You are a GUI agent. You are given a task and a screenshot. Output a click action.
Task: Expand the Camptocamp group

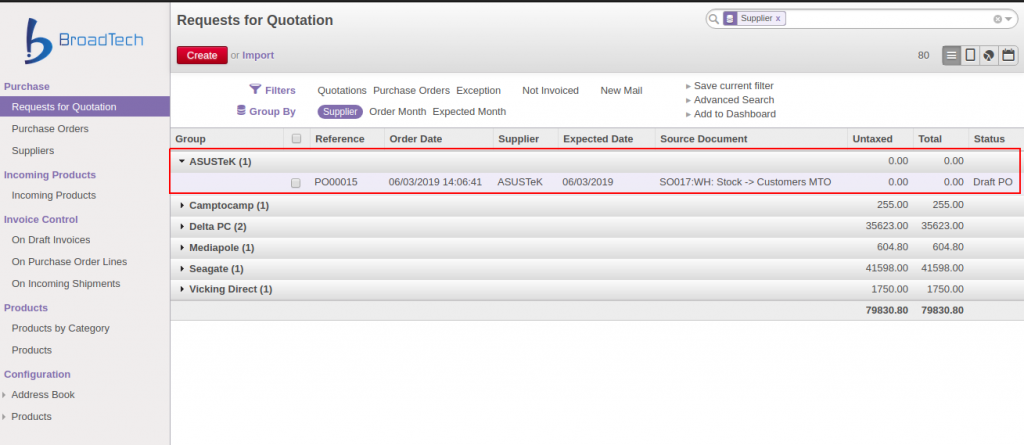tap(182, 205)
